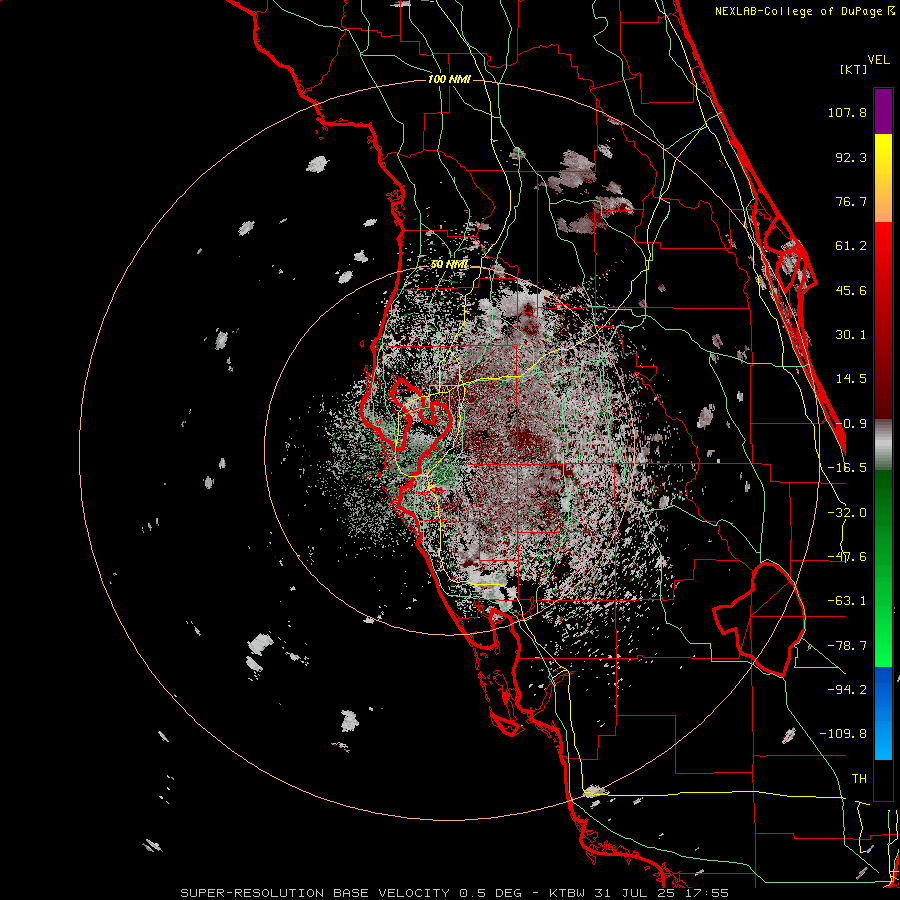This screenshot has height=900, width=900.
Task: Pick the blue segment of velocity color bar
Action: tap(883, 713)
